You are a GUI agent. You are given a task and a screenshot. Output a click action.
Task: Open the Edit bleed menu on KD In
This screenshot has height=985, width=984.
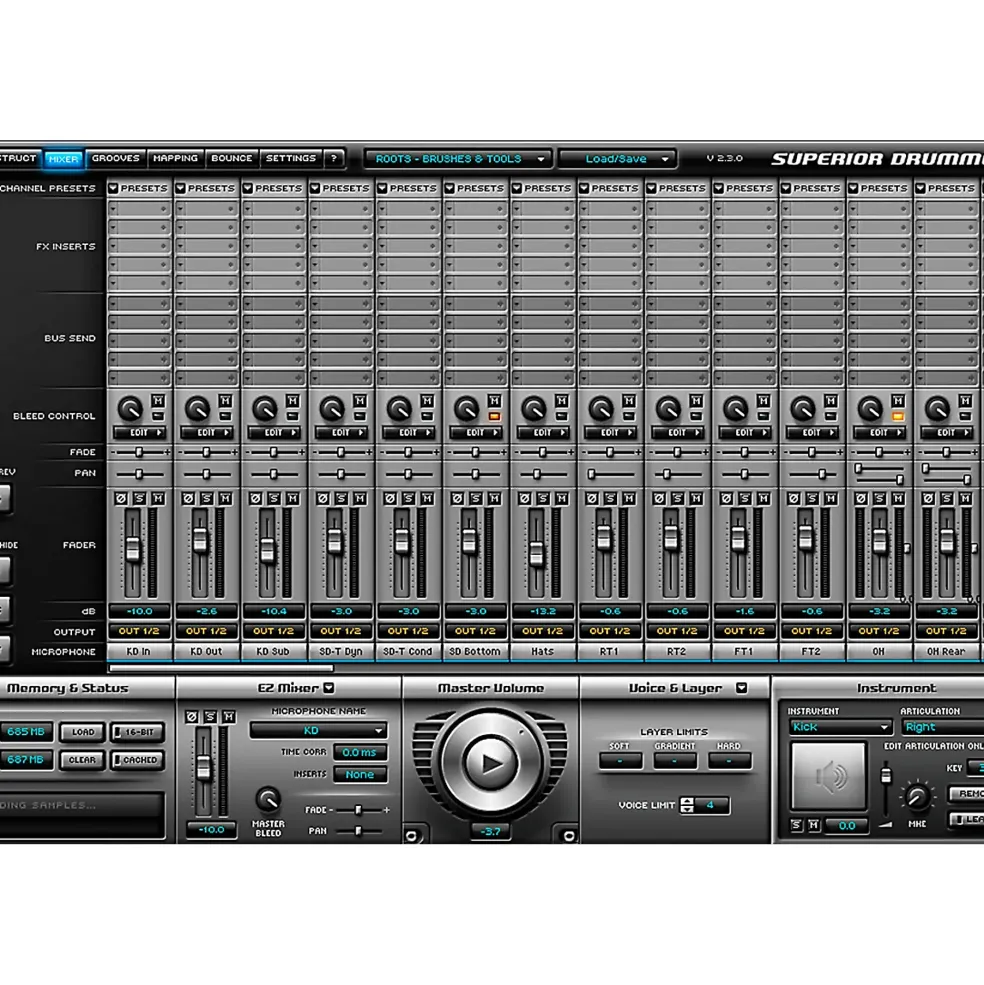(139, 433)
